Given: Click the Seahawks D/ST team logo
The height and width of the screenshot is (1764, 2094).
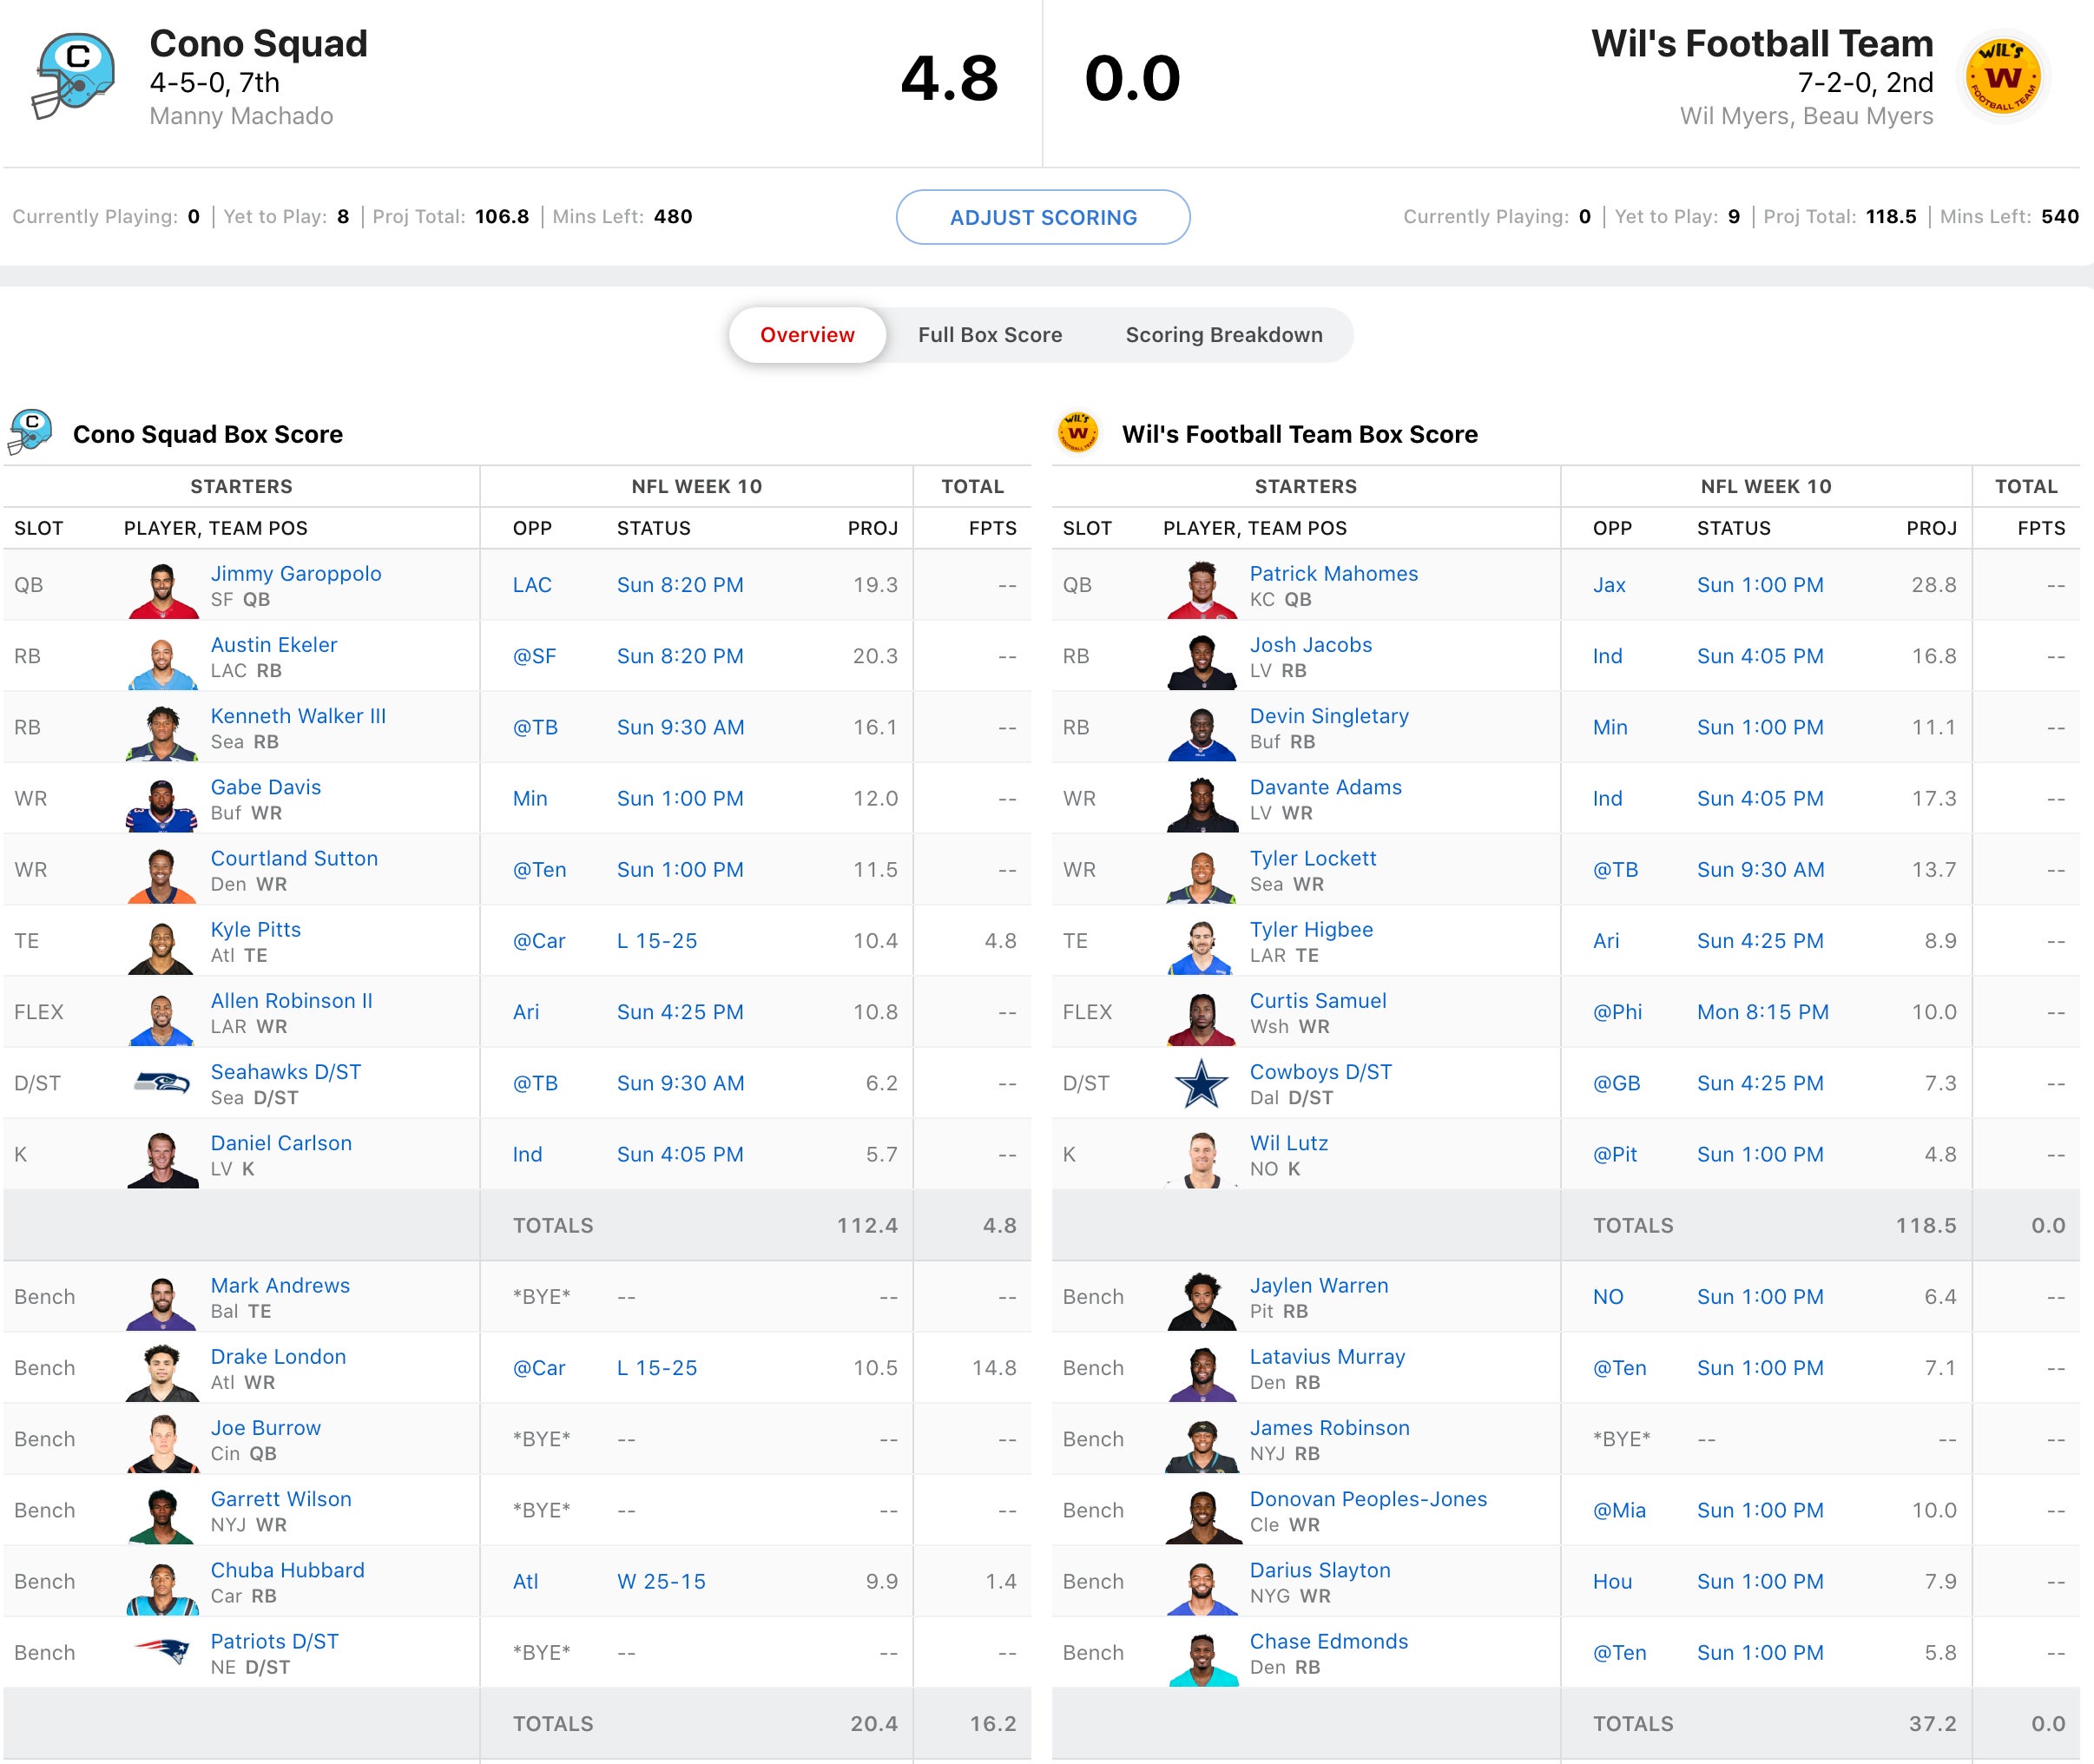Looking at the screenshot, I should (162, 1083).
